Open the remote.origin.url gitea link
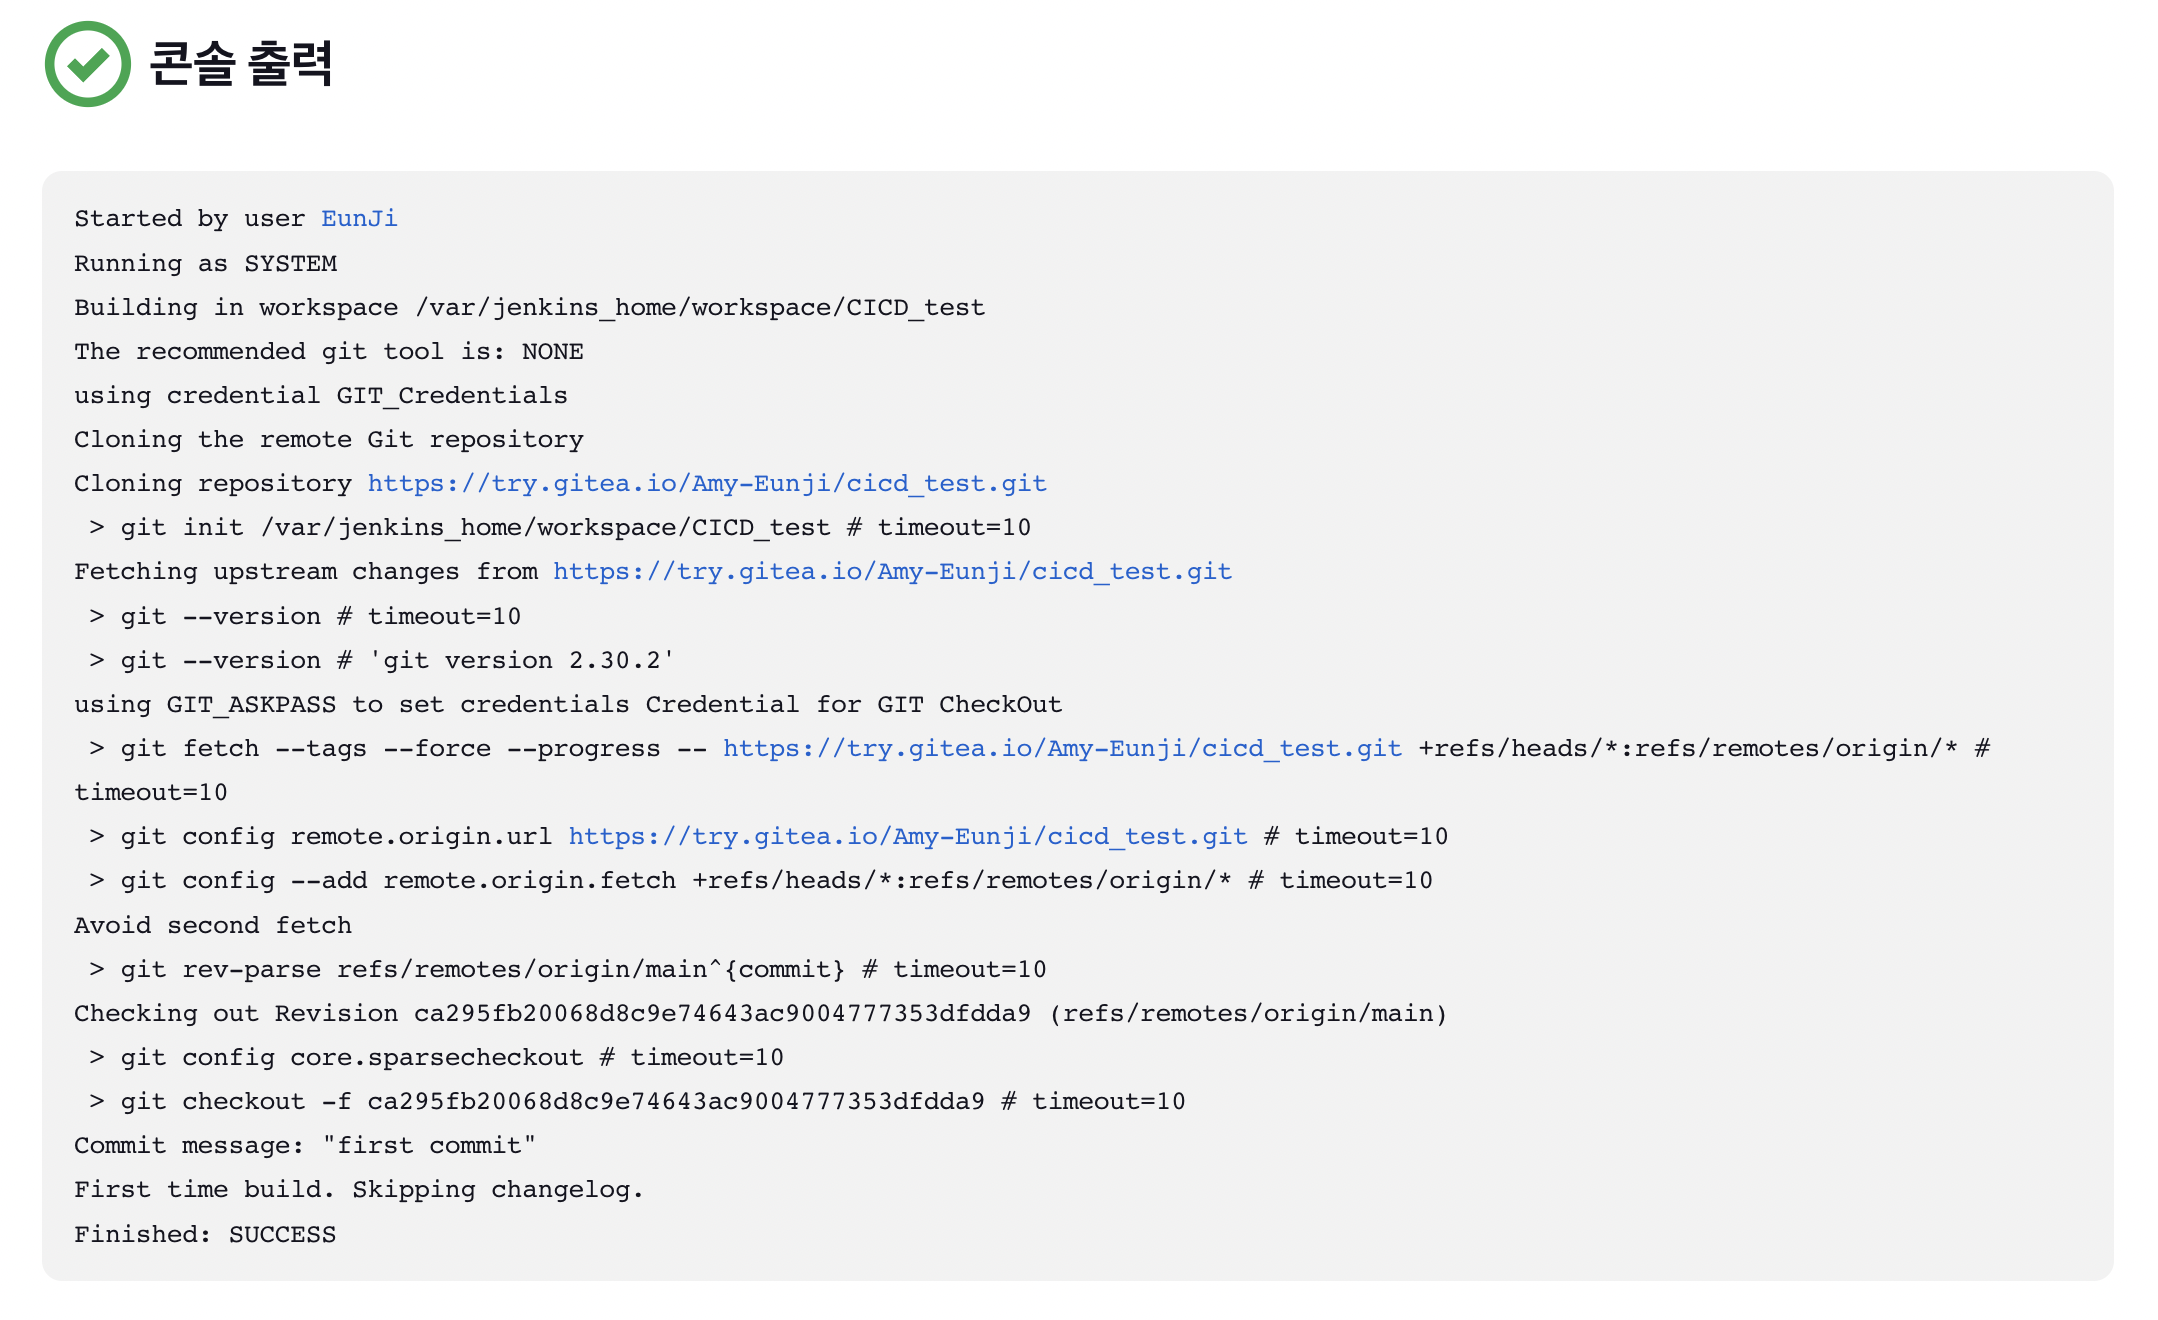 coord(907,837)
